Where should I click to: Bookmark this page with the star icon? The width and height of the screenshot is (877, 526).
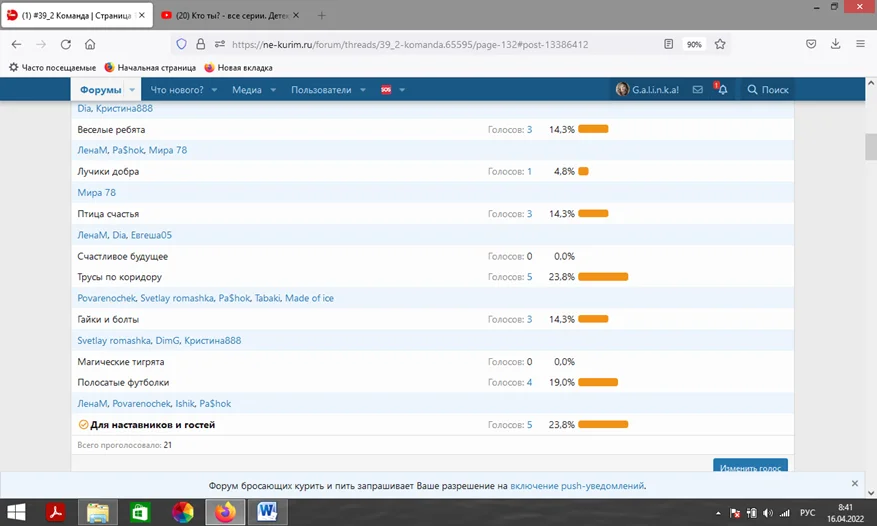point(720,44)
